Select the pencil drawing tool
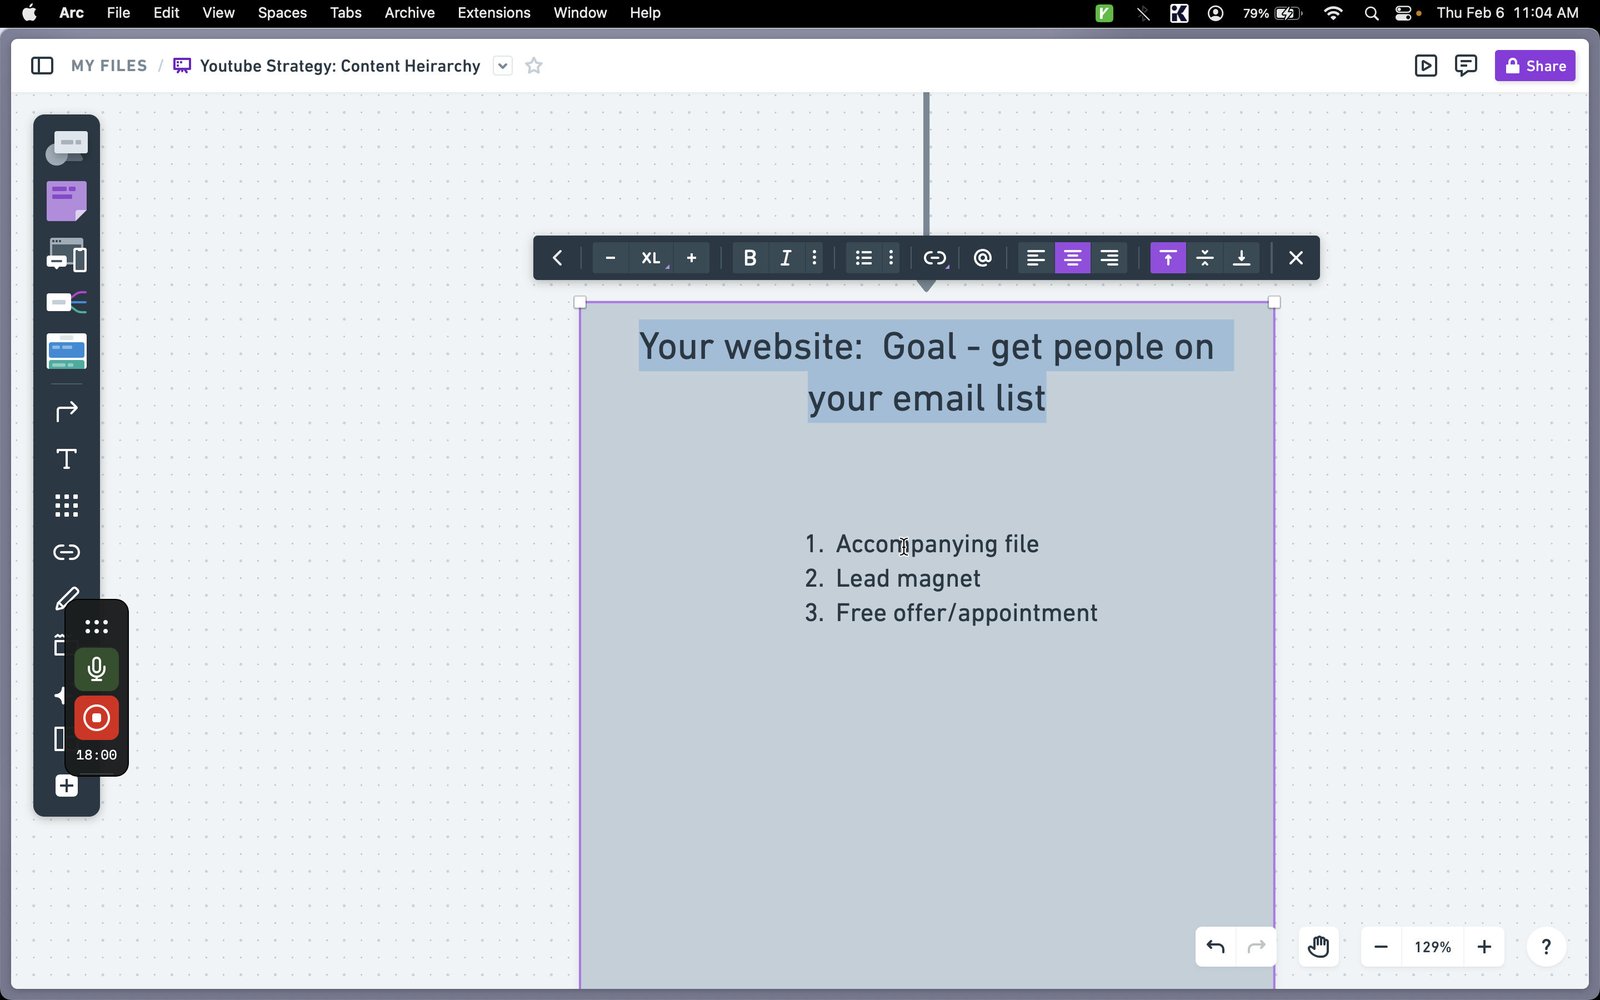 pos(66,598)
